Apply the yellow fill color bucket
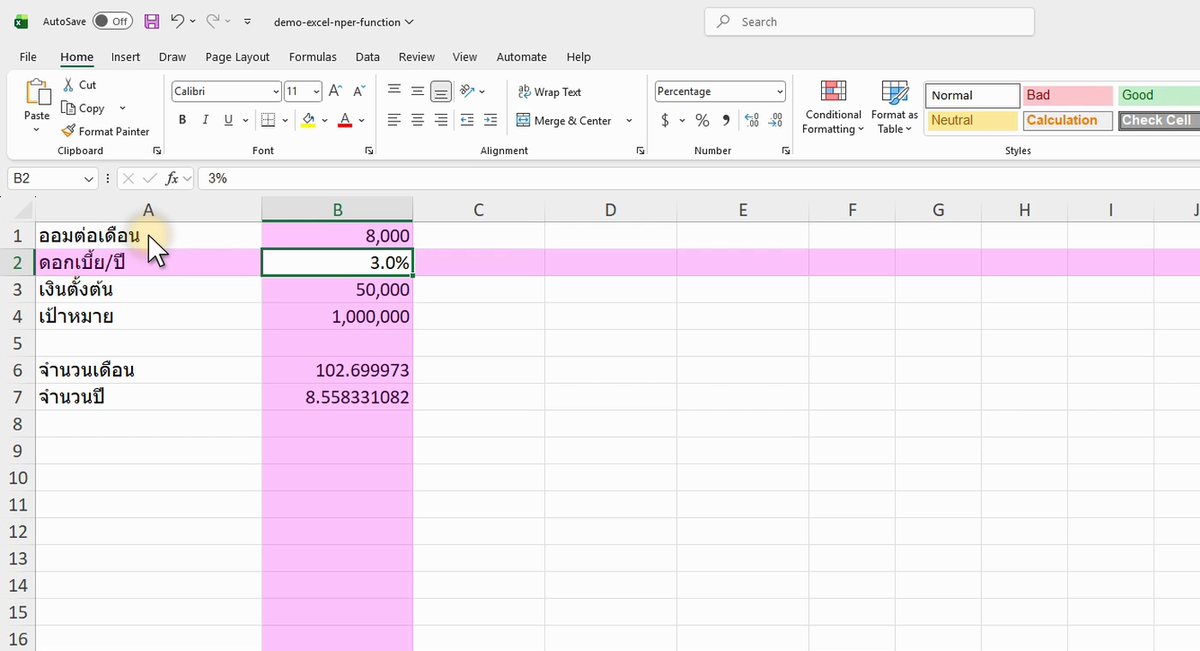Viewport: 1200px width, 651px height. click(308, 120)
